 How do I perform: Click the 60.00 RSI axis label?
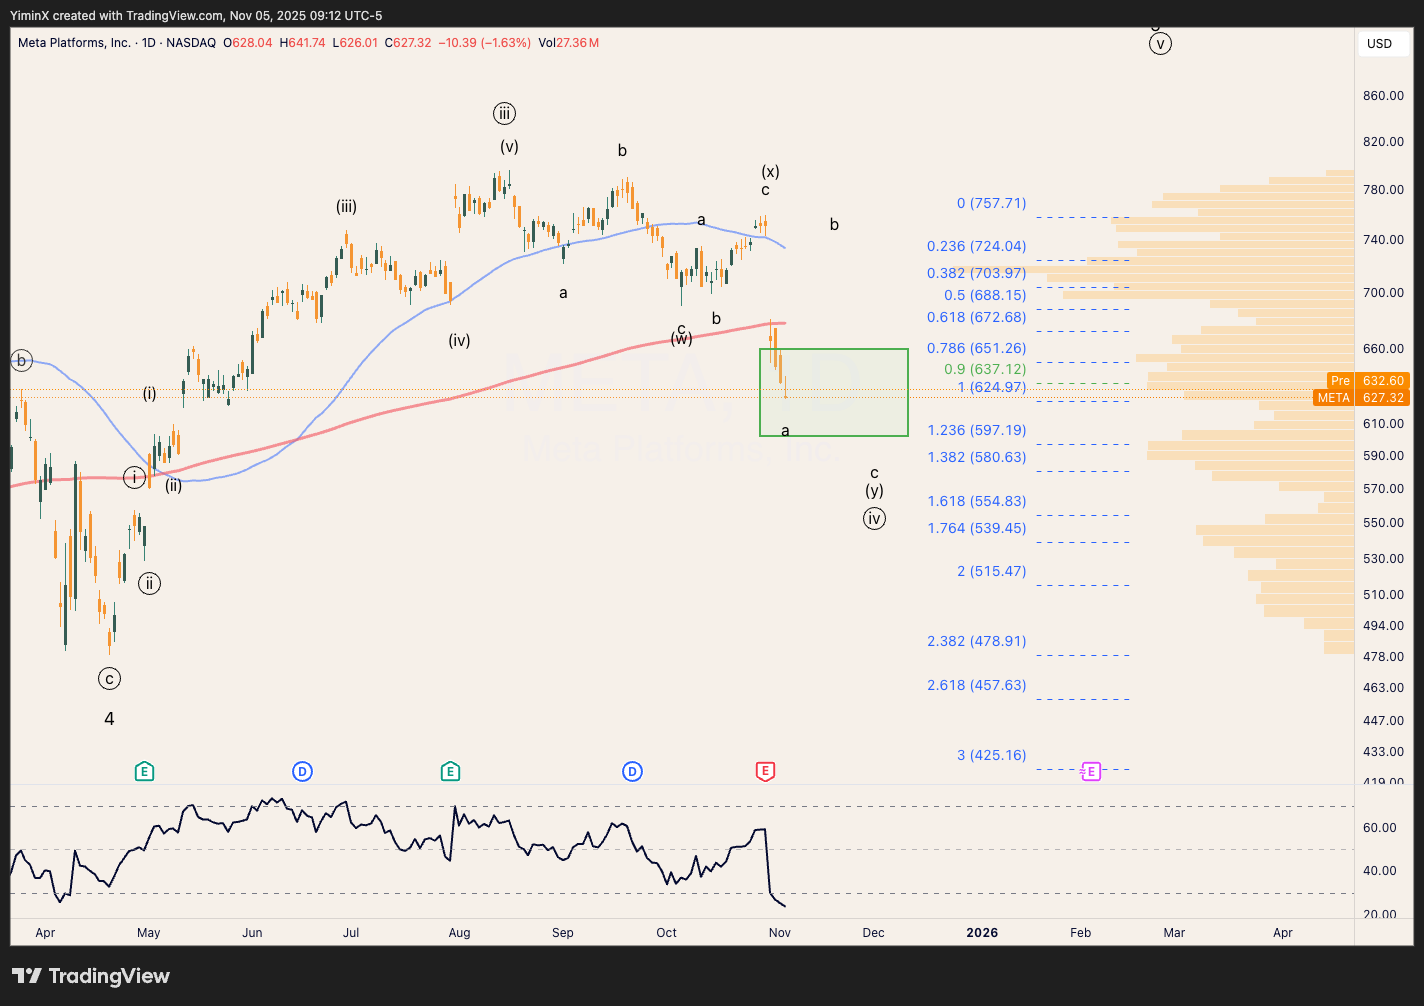pos(1379,828)
